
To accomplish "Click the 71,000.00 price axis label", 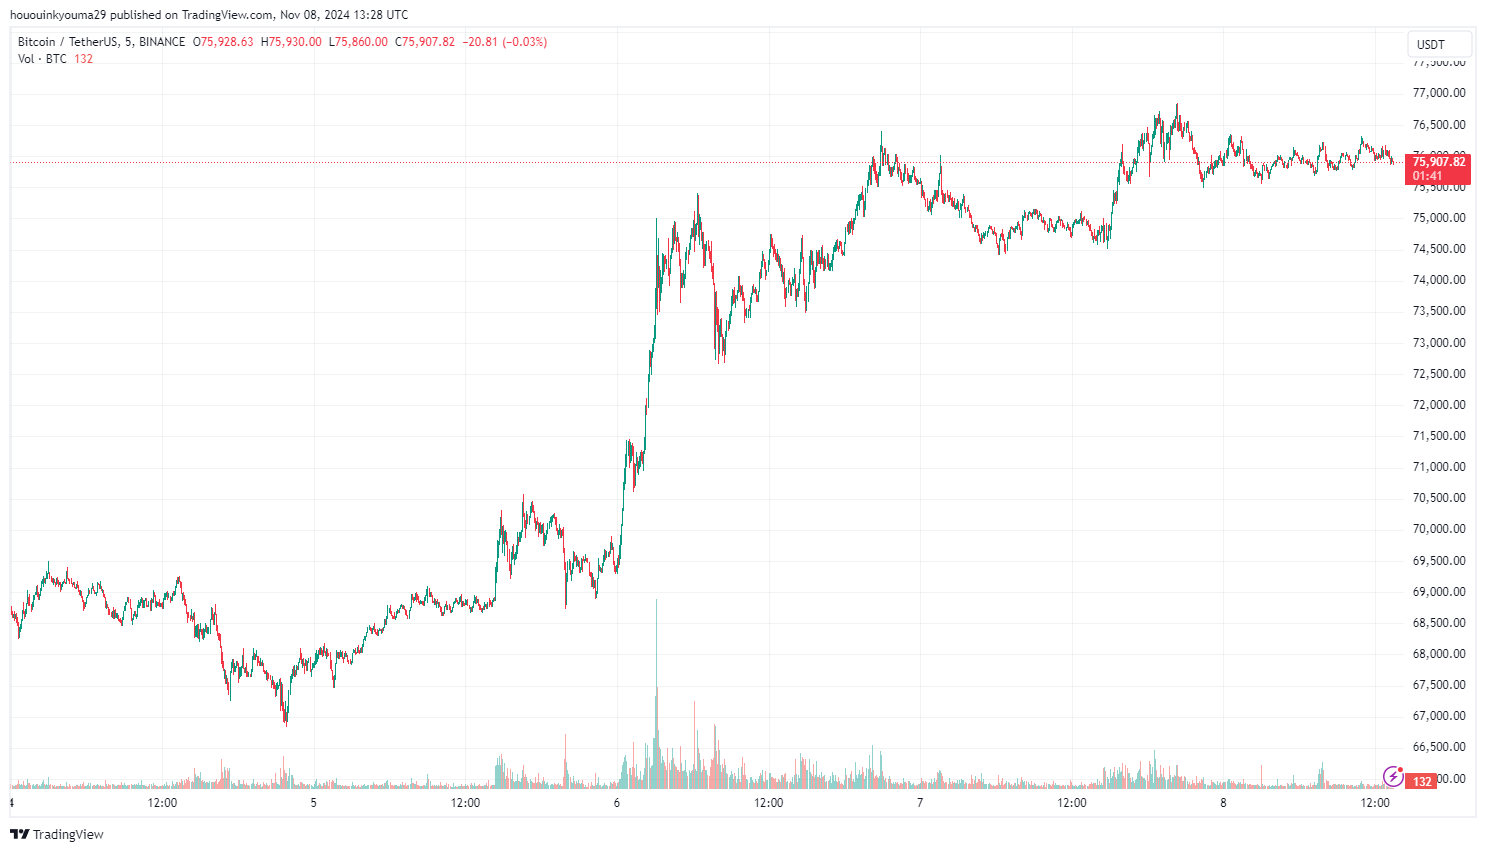I will click(x=1439, y=467).
